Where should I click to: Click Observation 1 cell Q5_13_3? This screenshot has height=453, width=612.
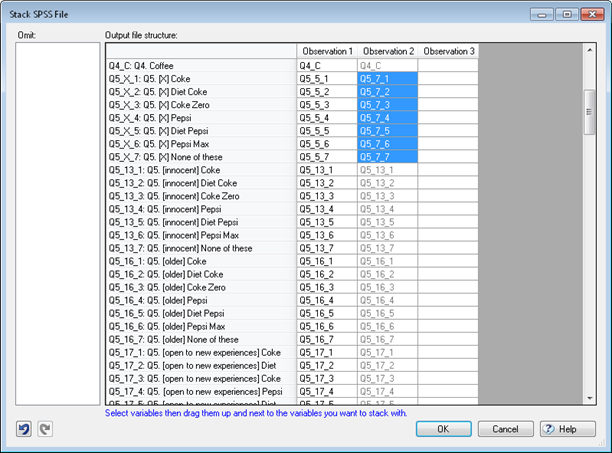pos(327,196)
